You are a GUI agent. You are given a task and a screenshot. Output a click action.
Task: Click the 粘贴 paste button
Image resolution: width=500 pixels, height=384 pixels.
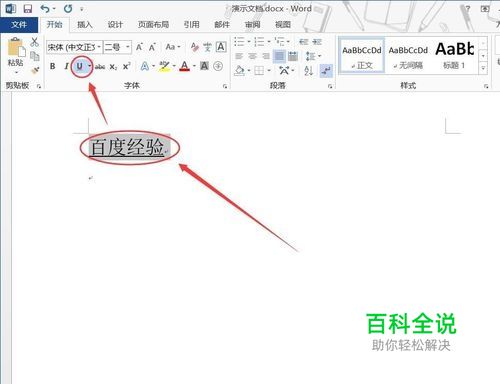tap(16, 56)
